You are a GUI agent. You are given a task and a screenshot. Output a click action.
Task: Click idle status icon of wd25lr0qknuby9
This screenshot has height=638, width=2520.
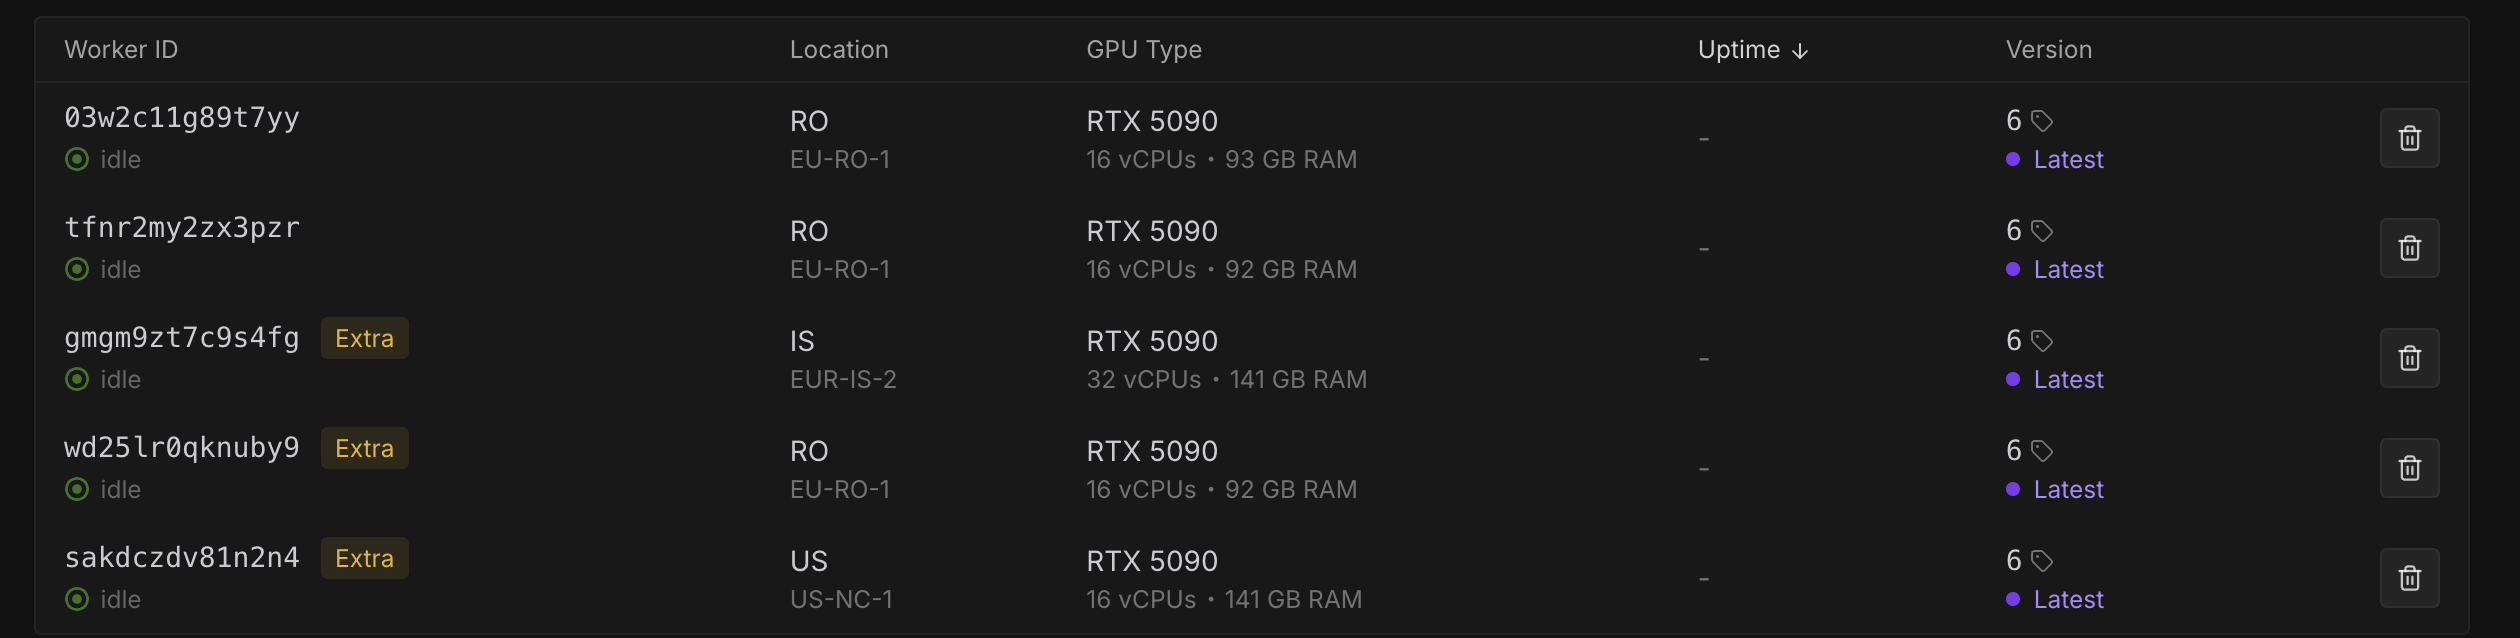coord(77,489)
